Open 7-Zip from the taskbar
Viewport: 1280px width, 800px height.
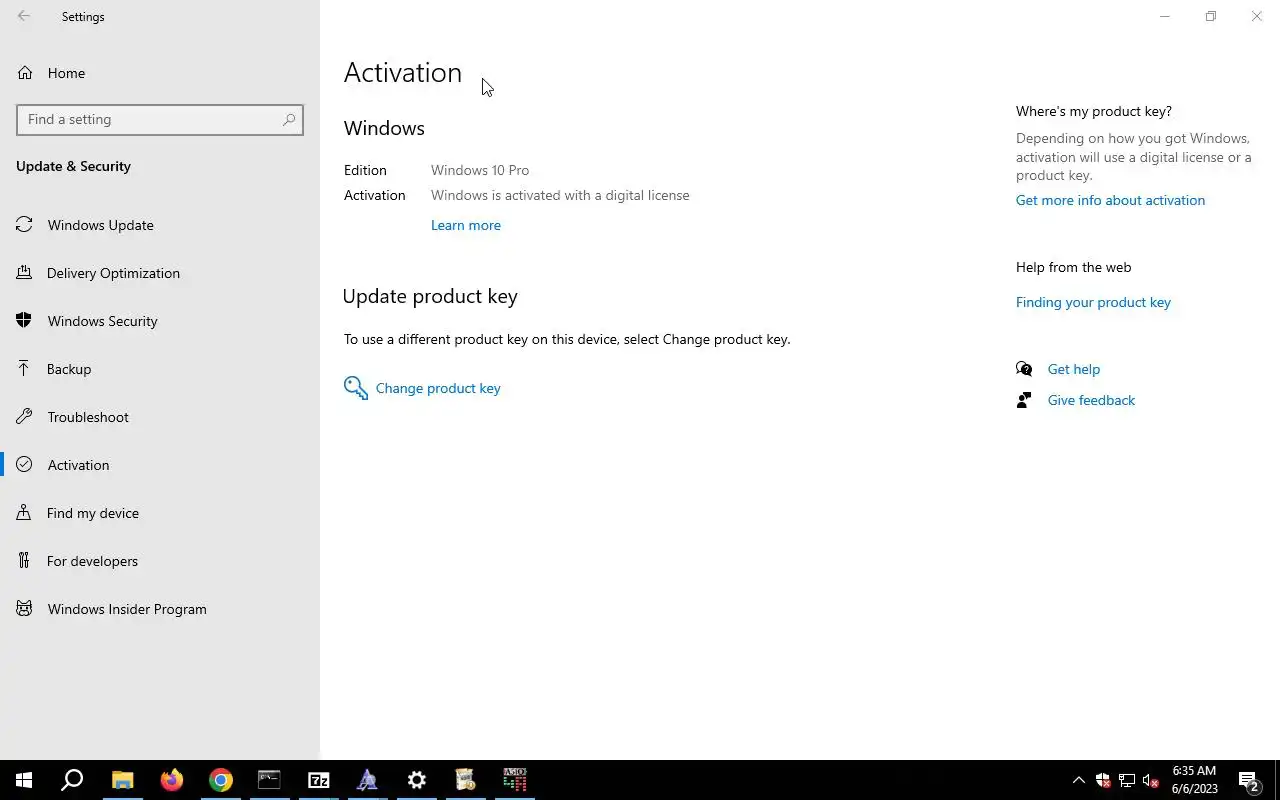click(318, 780)
